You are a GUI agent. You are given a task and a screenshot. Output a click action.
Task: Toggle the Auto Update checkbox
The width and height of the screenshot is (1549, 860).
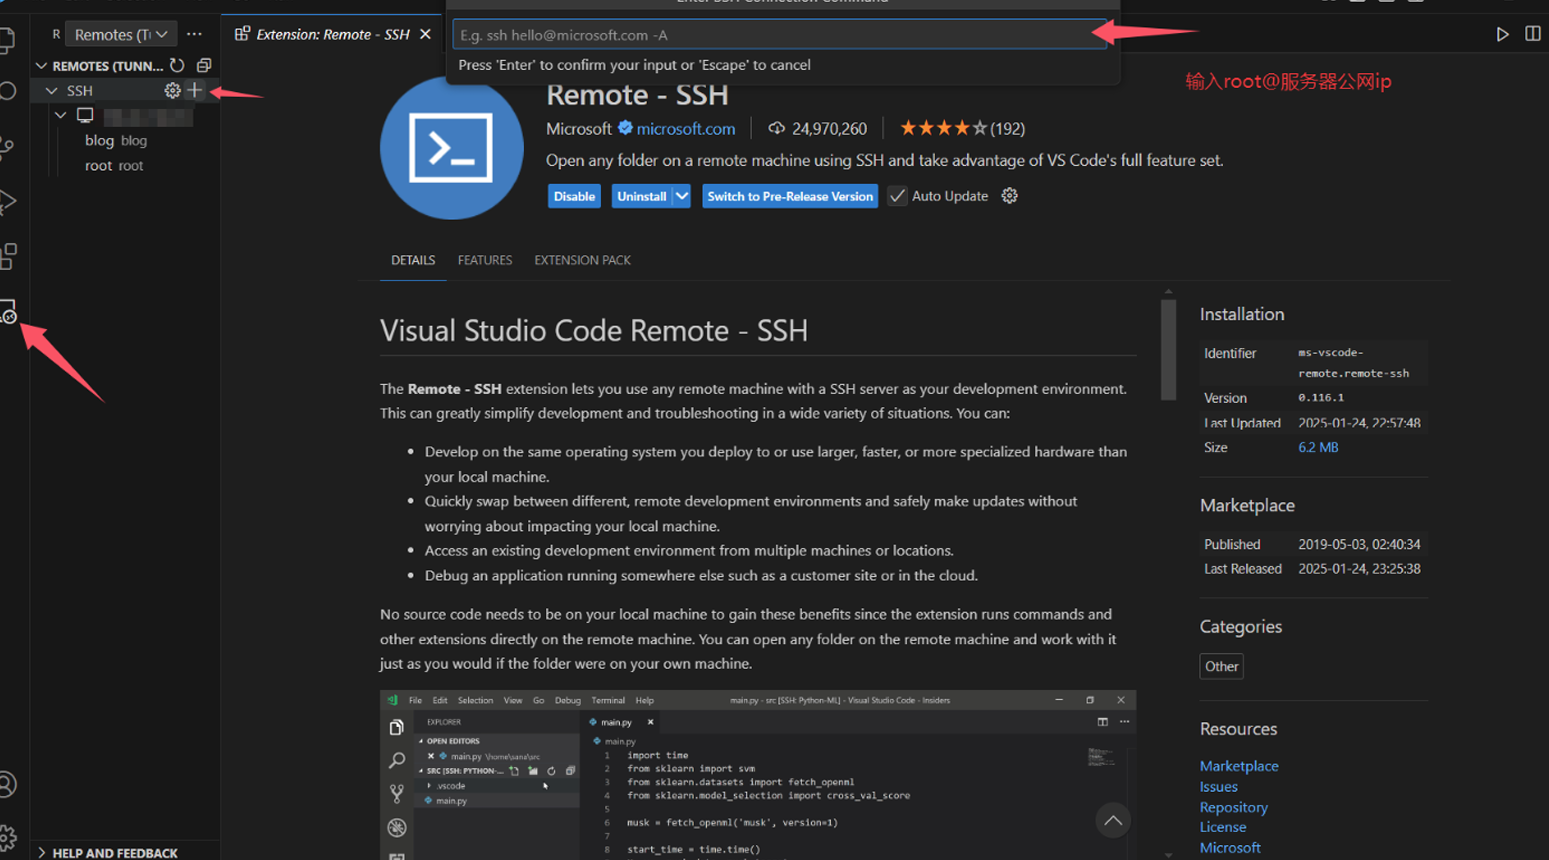click(x=898, y=196)
